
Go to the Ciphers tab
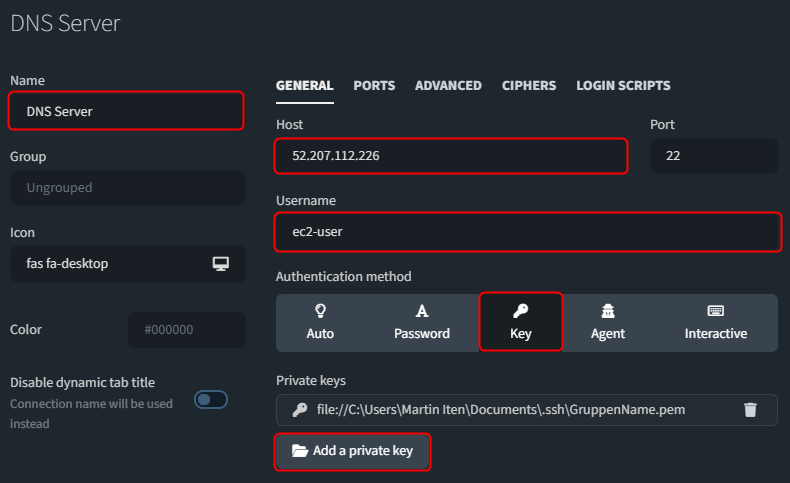coord(529,85)
